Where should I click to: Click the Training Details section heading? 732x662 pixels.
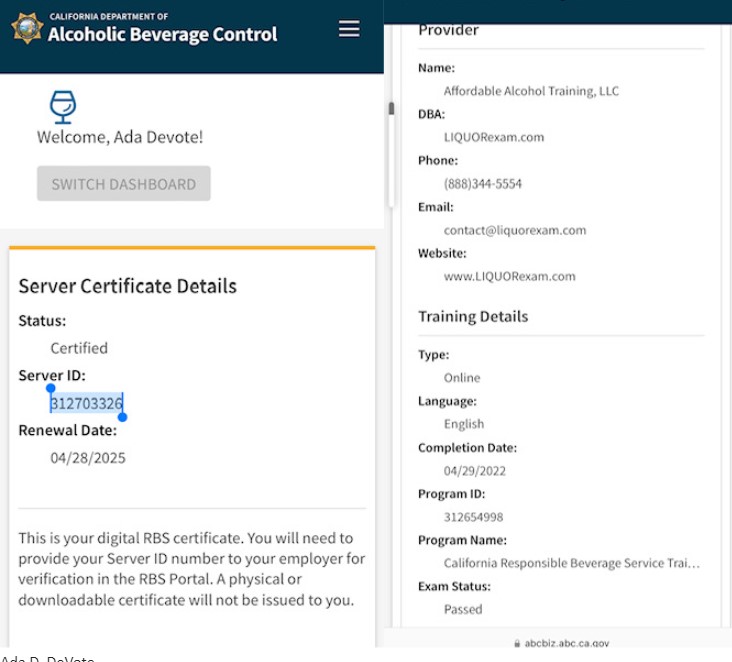click(x=473, y=316)
